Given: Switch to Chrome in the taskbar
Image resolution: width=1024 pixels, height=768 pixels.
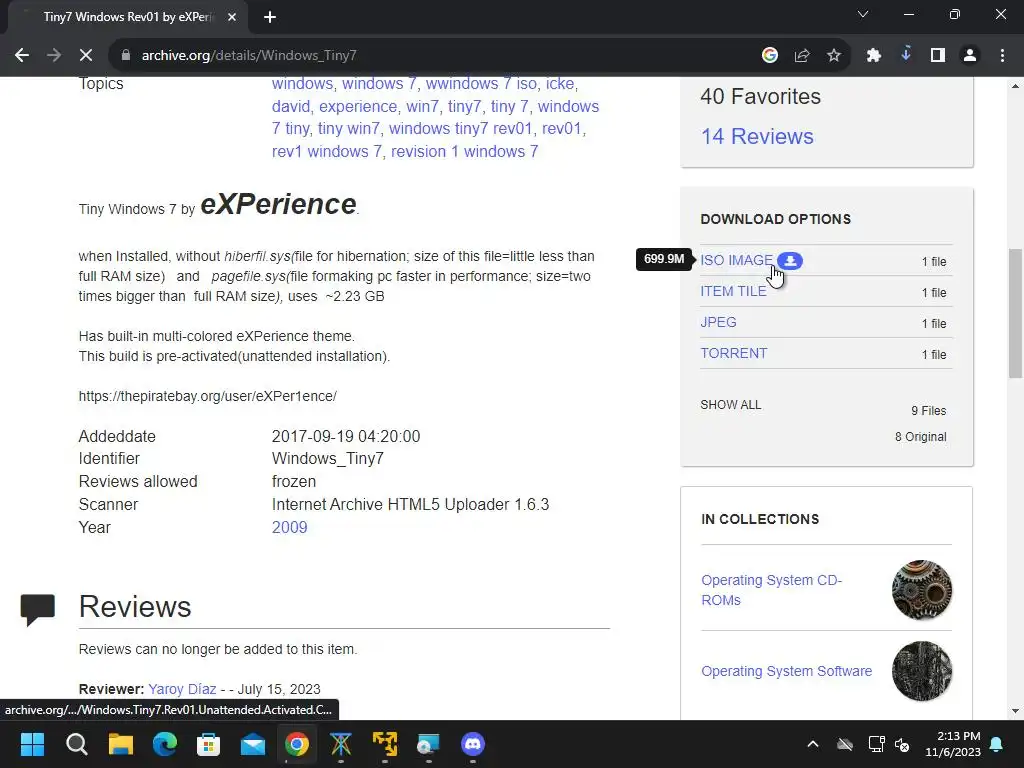Looking at the screenshot, I should 296,744.
